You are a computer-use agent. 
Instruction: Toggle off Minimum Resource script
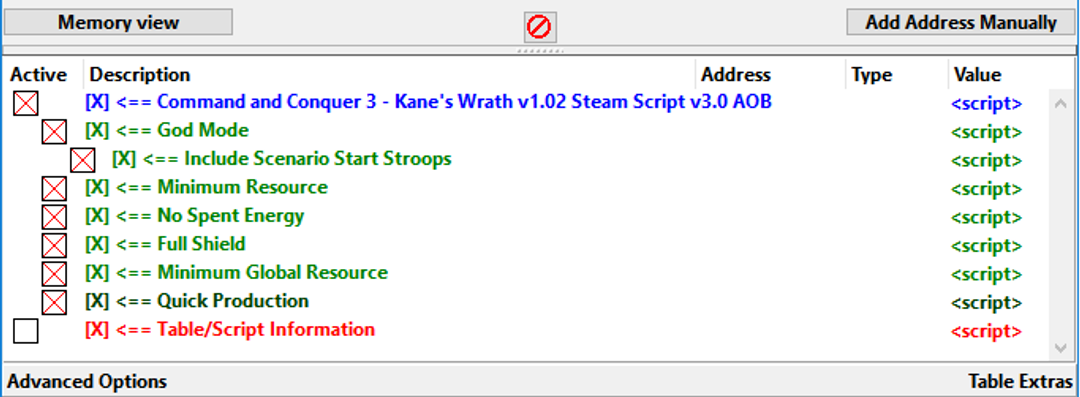(54, 189)
